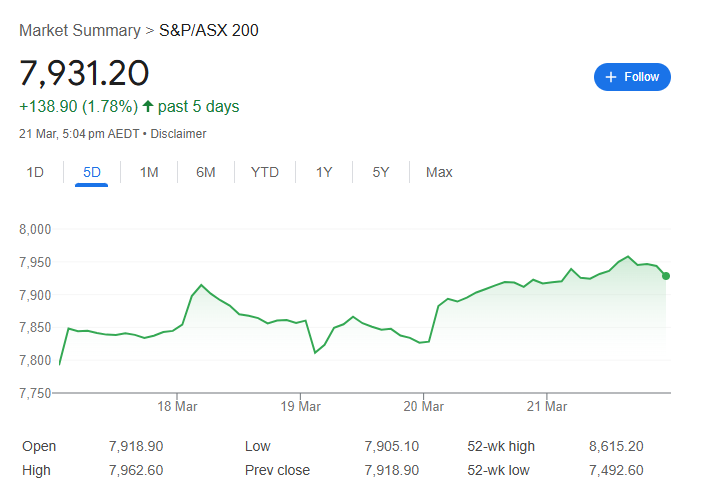Click the S&P/ASX 200 title
This screenshot has width=720, height=487.
coord(208,30)
